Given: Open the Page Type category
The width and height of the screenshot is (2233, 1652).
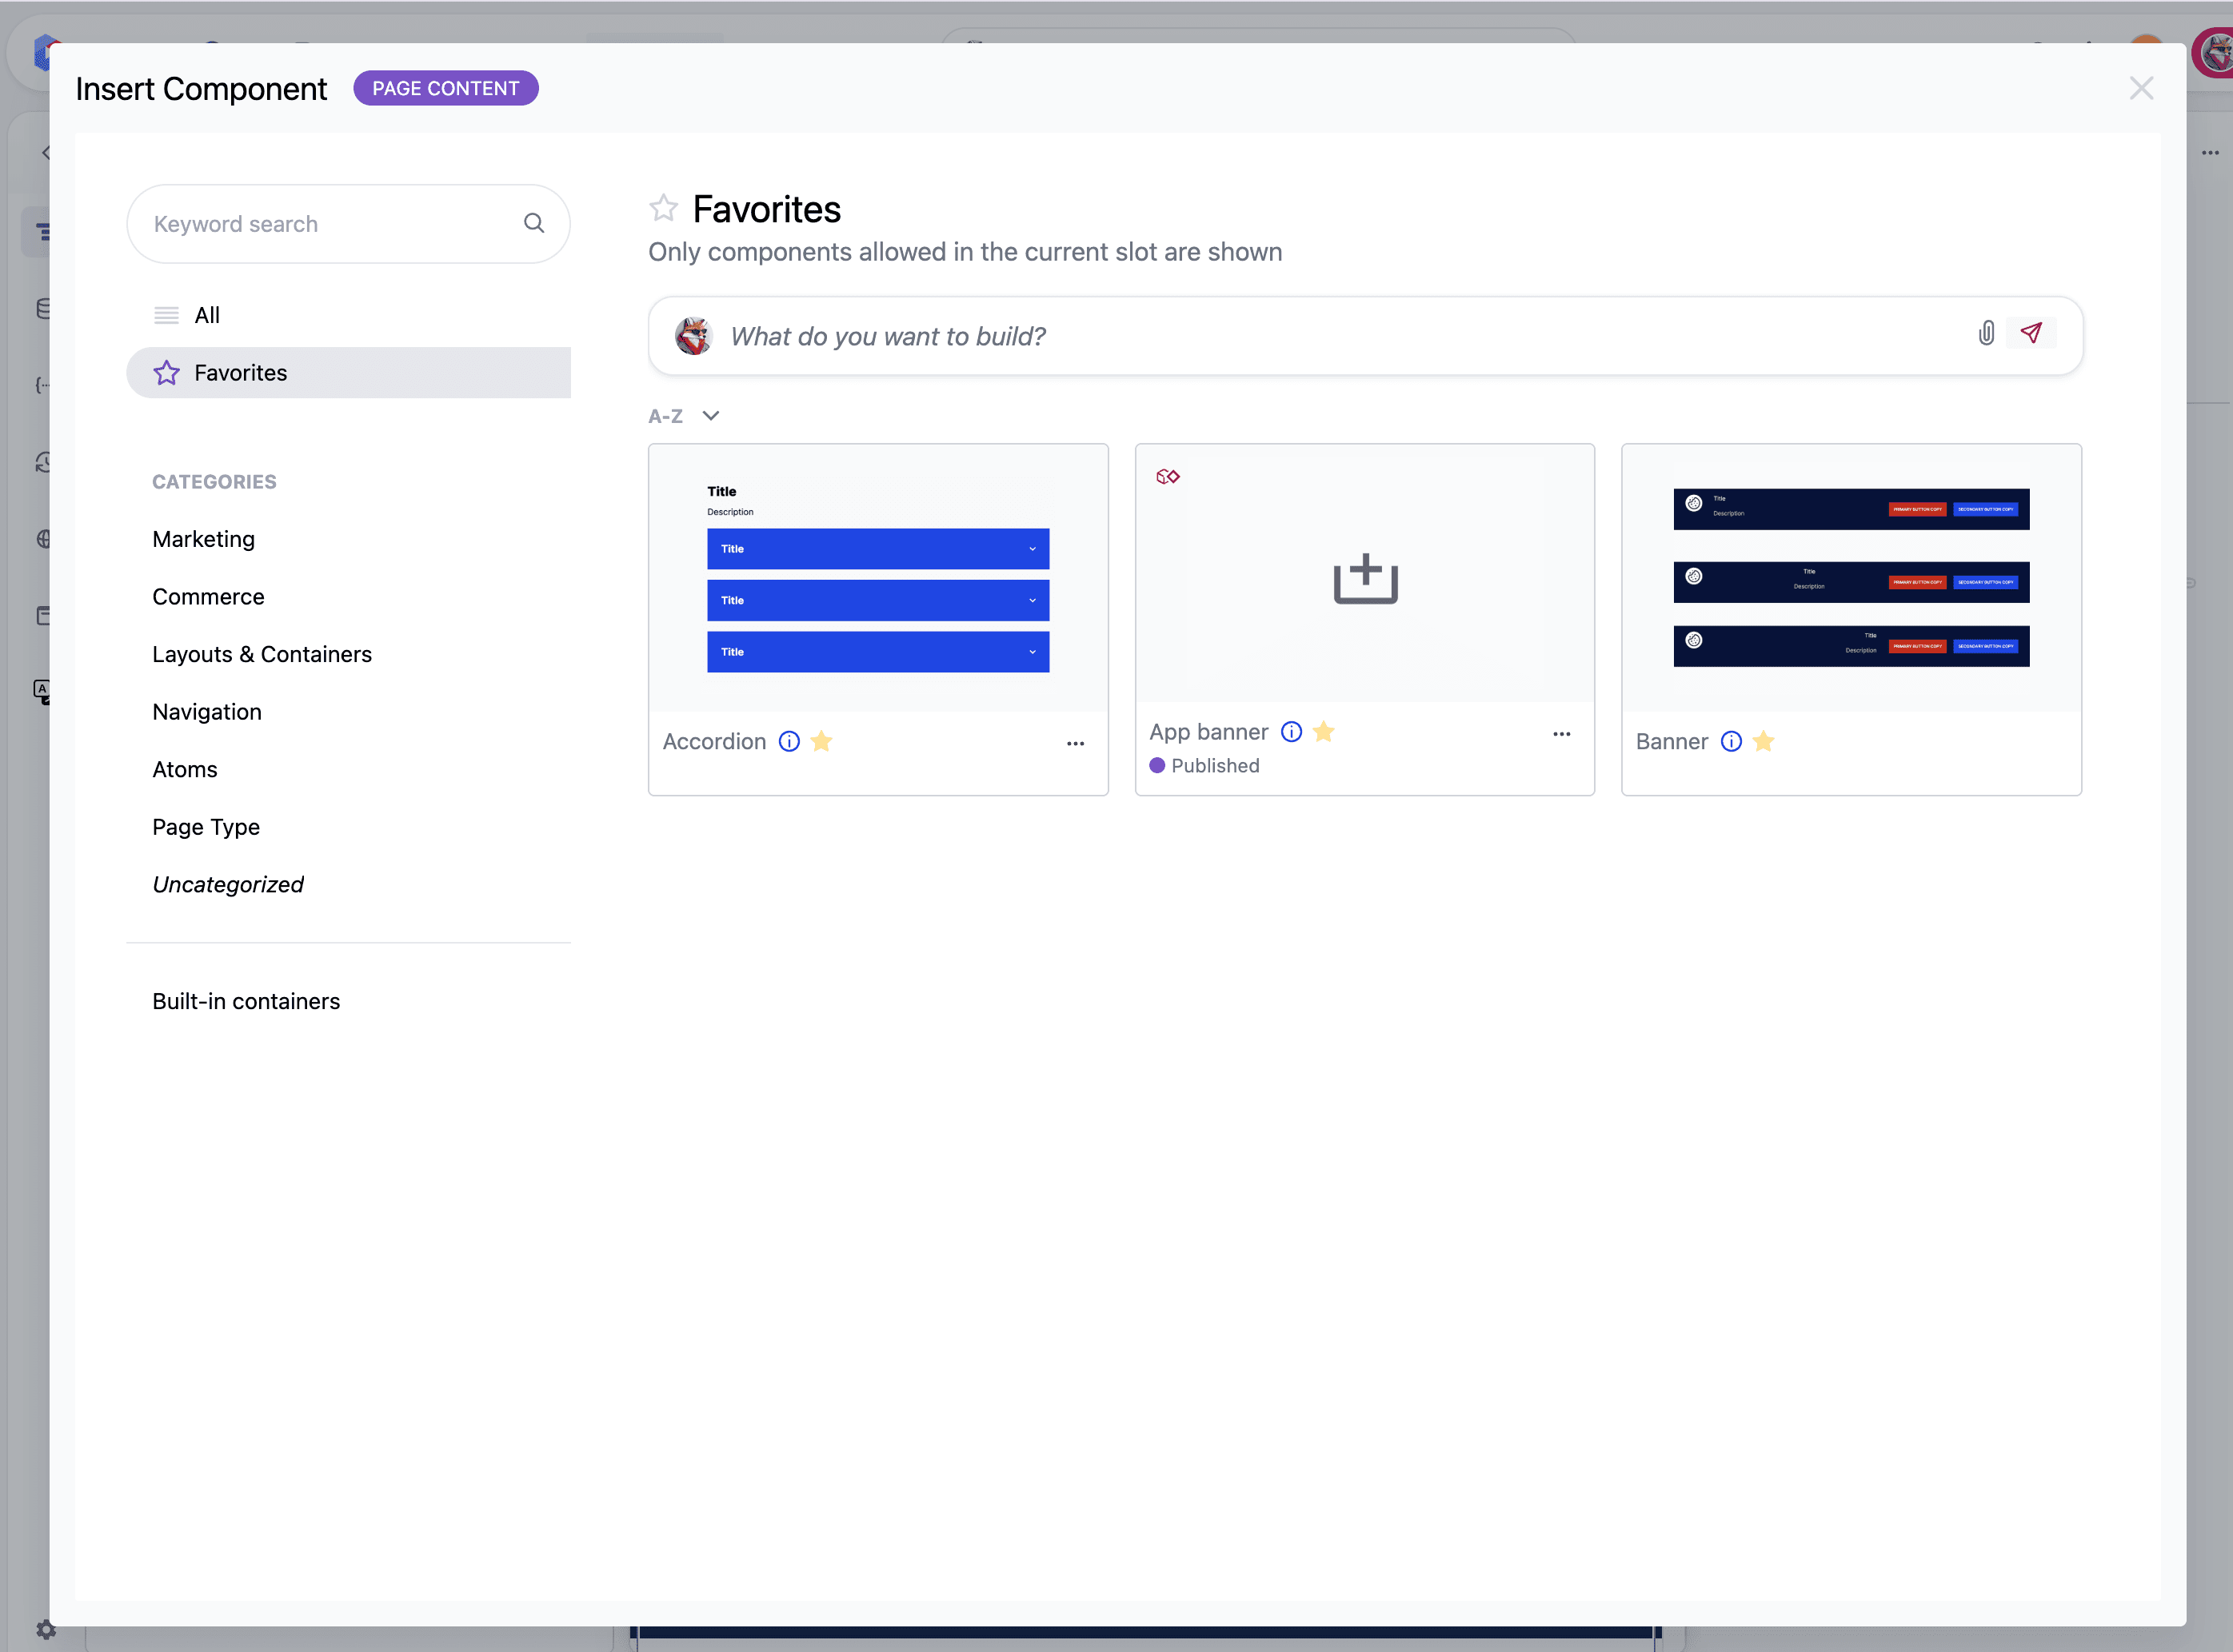Looking at the screenshot, I should click(x=206, y=827).
